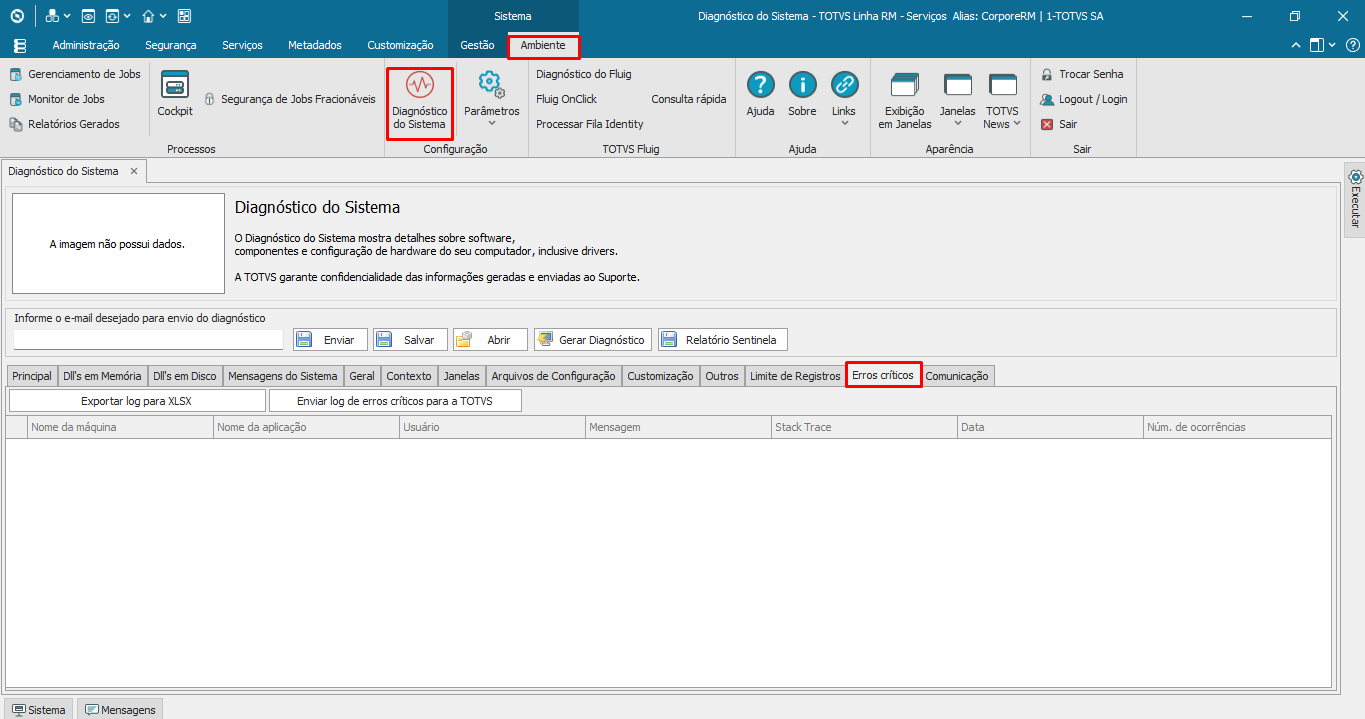Open the Mensagens panel at bottom
Image resolution: width=1365 pixels, height=719 pixels.
pyautogui.click(x=120, y=710)
